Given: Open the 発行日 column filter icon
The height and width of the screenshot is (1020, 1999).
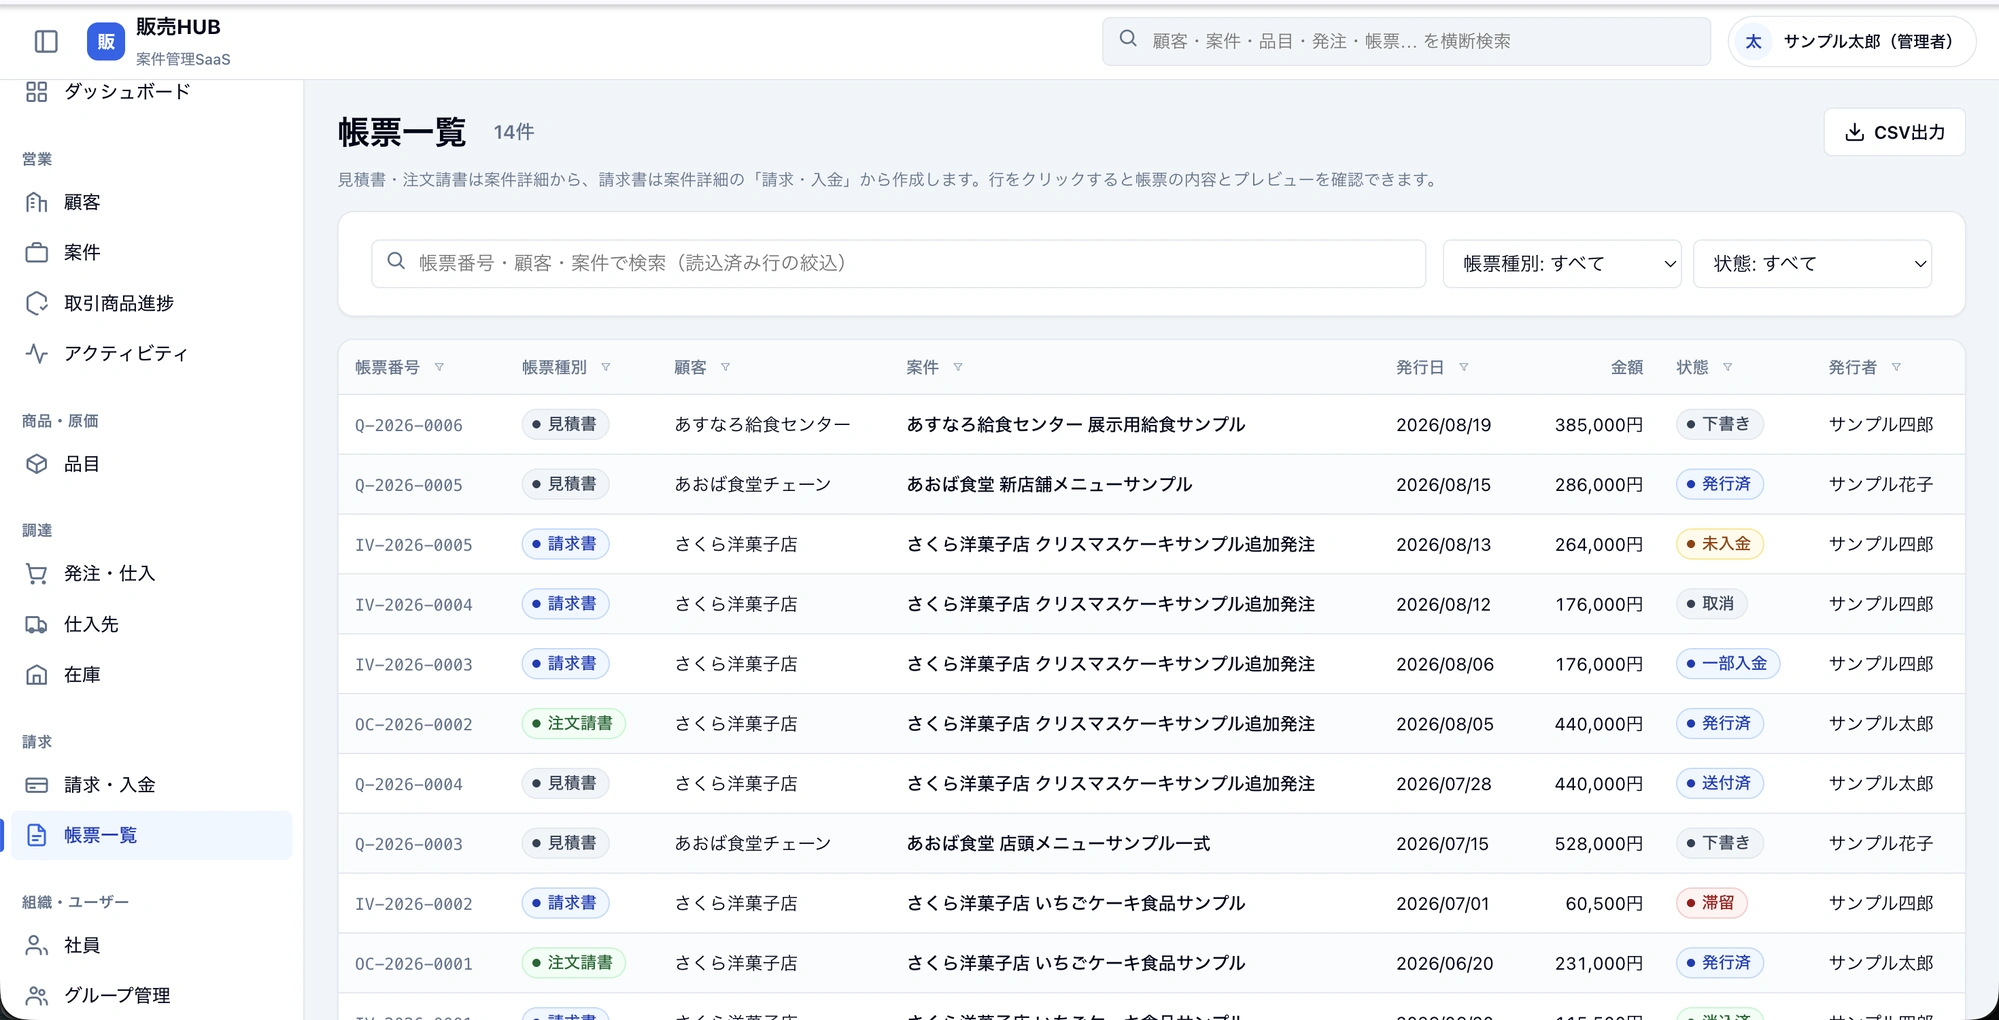Looking at the screenshot, I should tap(1464, 367).
